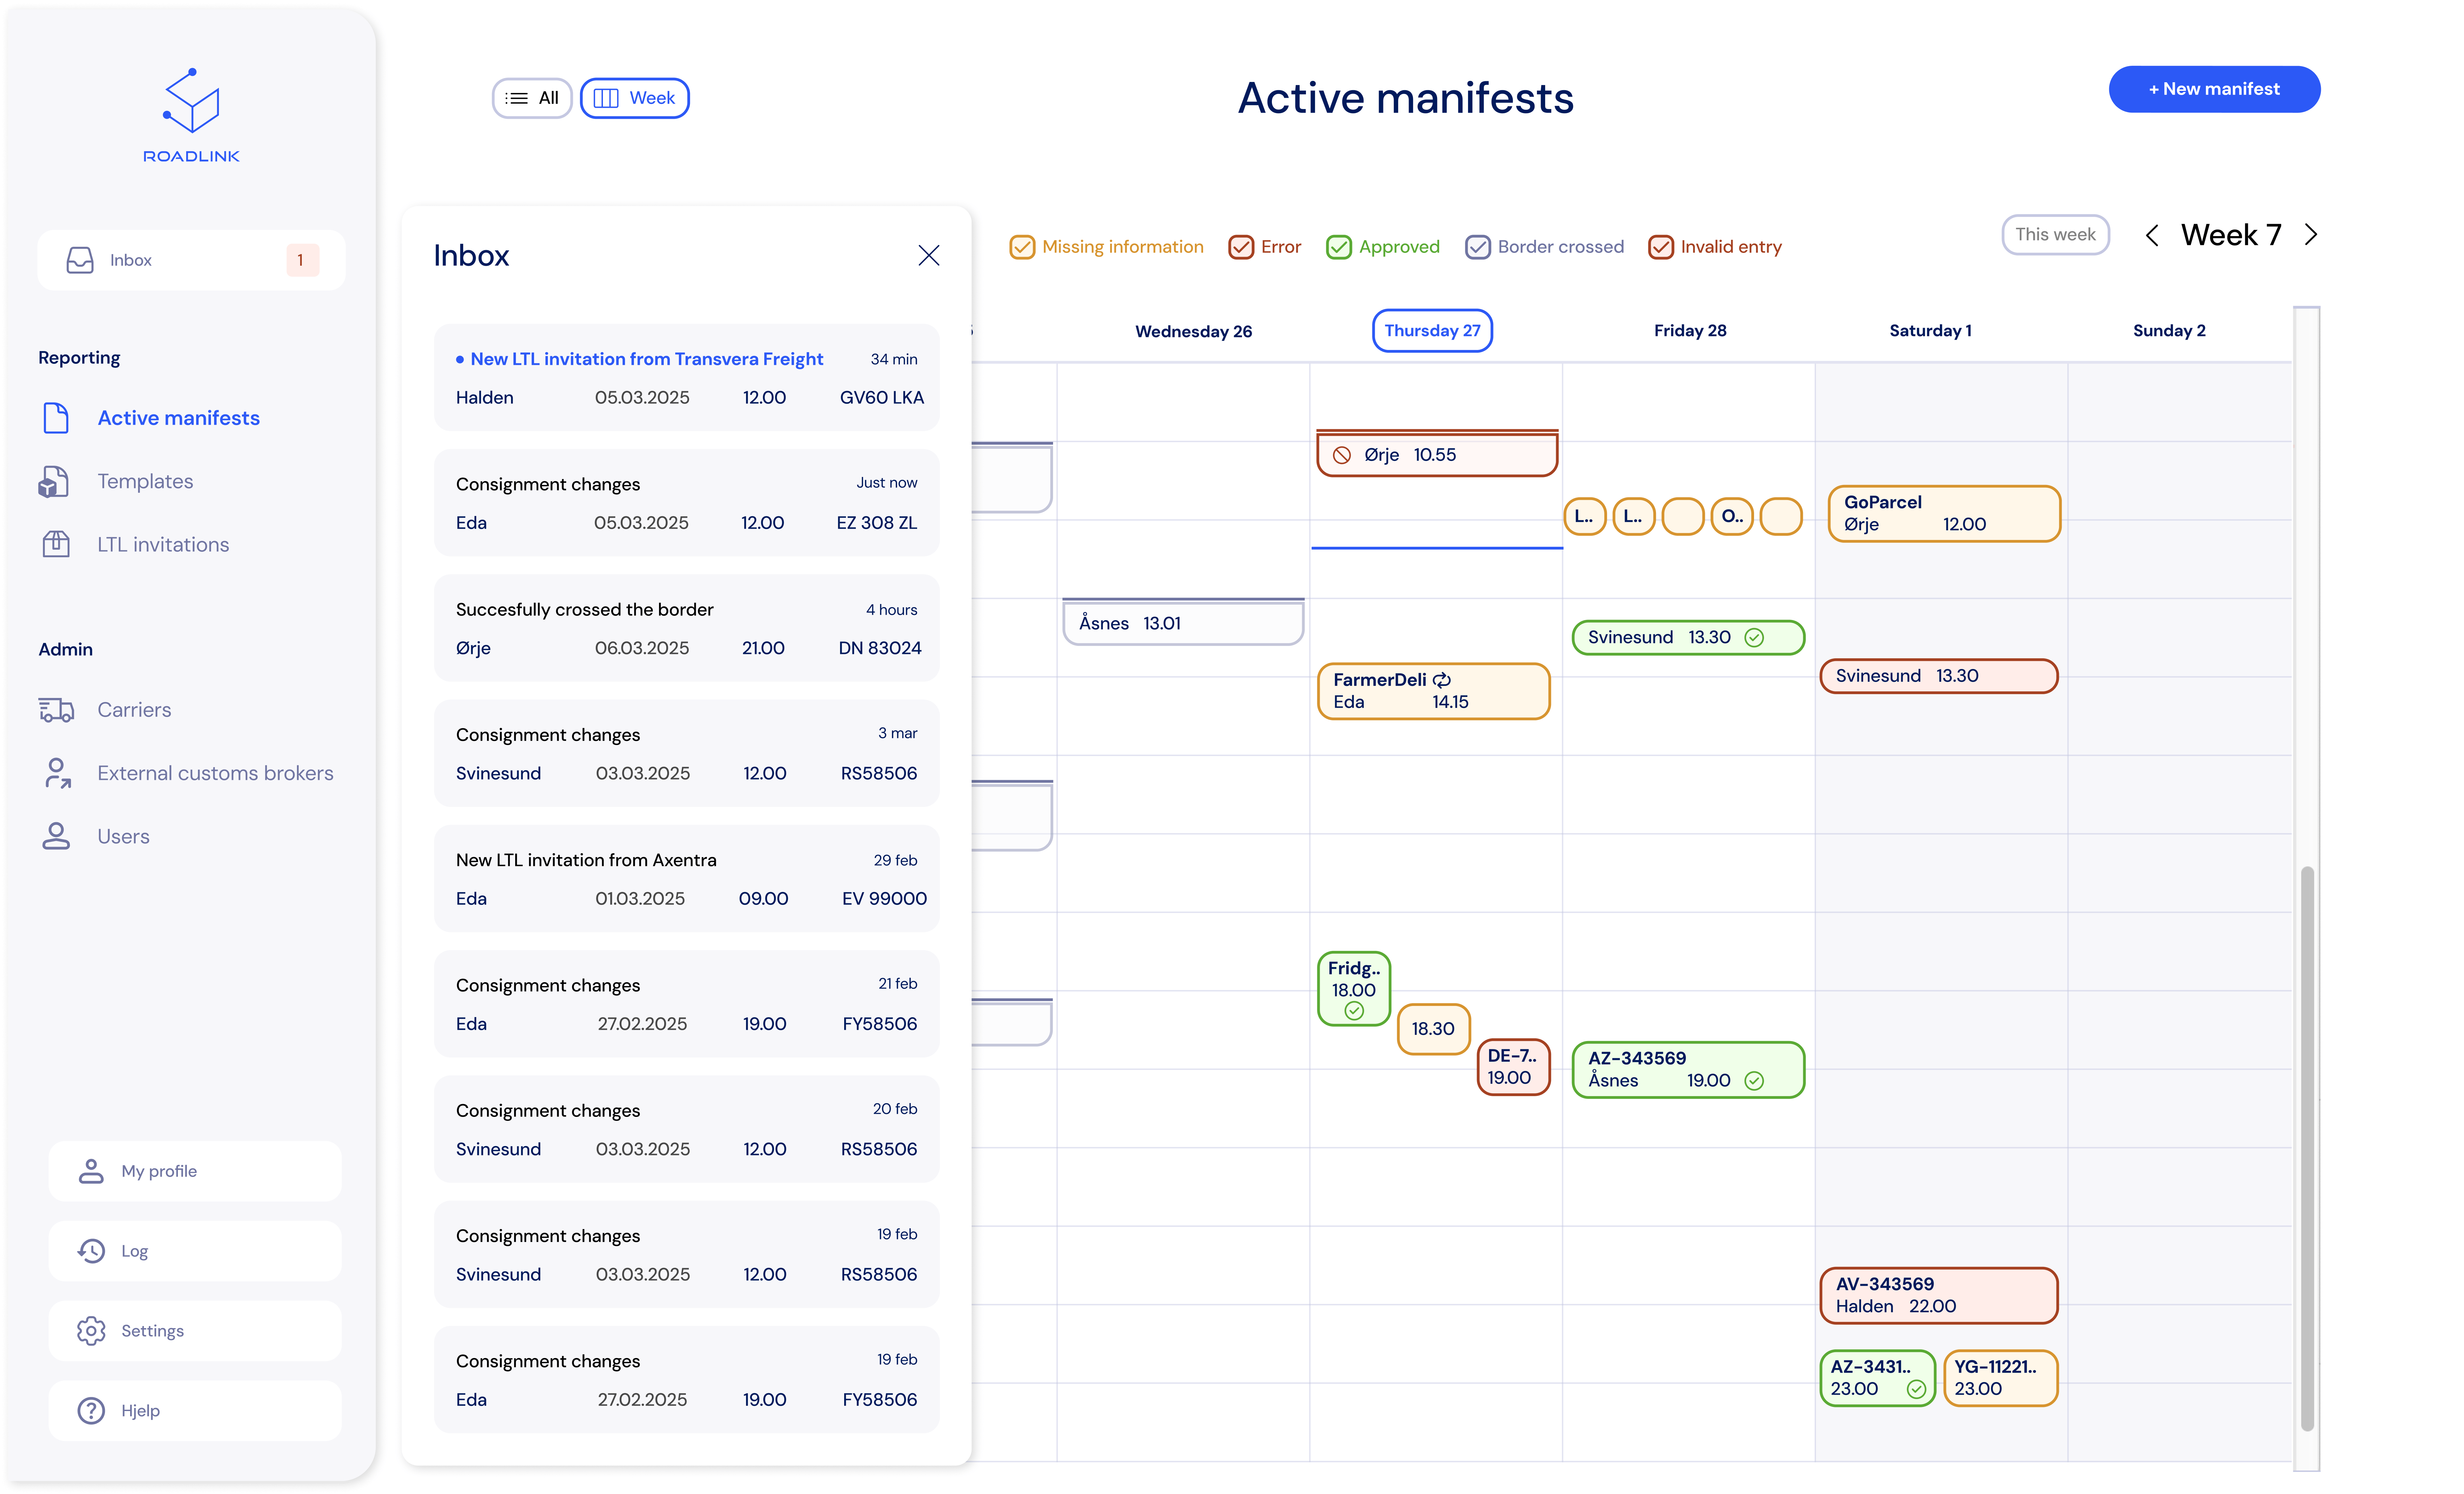This screenshot has width=2464, height=1494.
Task: Open My profile button
Action: (195, 1171)
